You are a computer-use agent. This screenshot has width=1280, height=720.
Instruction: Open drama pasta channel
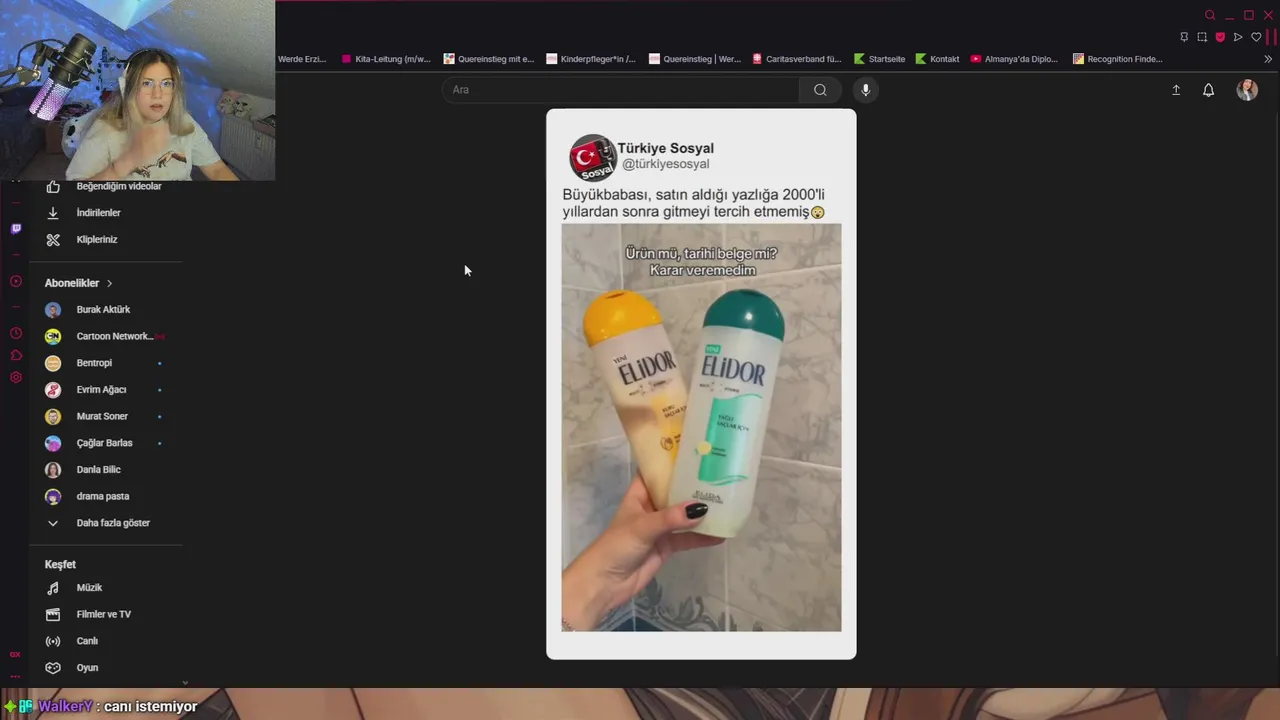pyautogui.click(x=103, y=496)
